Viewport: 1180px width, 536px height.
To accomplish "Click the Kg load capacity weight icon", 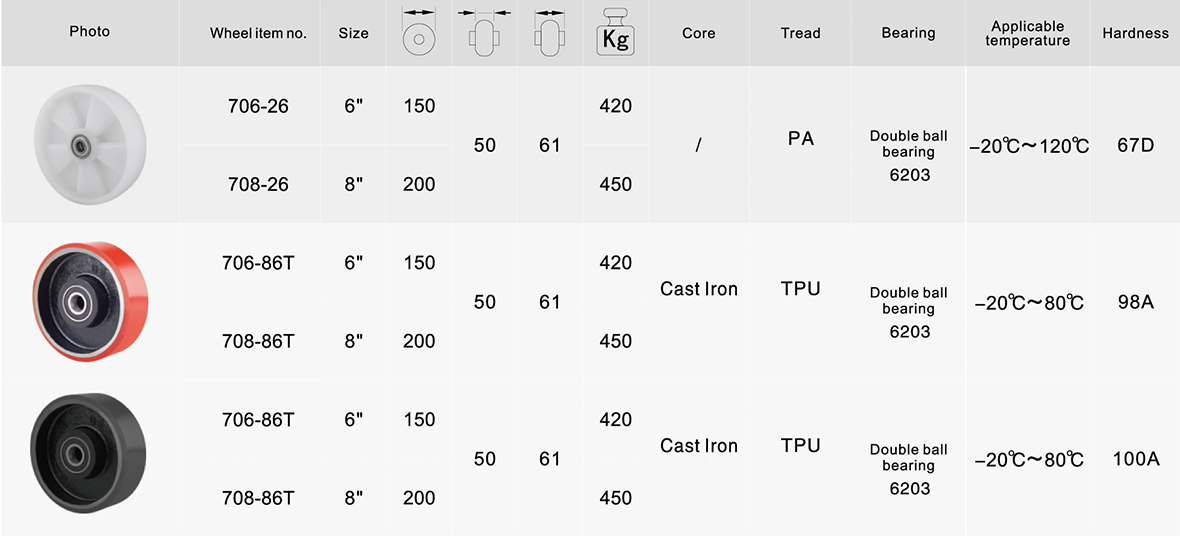I will pos(616,31).
